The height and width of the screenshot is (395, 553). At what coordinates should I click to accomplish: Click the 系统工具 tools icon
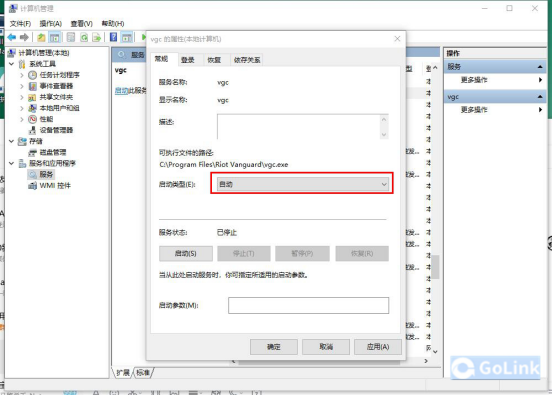click(x=22, y=64)
